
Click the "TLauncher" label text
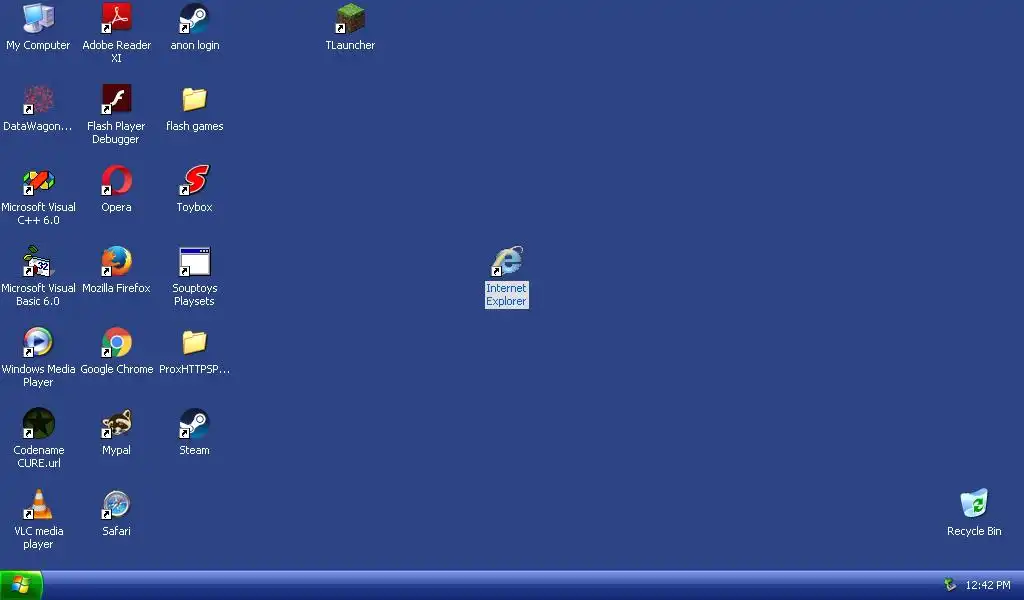350,45
